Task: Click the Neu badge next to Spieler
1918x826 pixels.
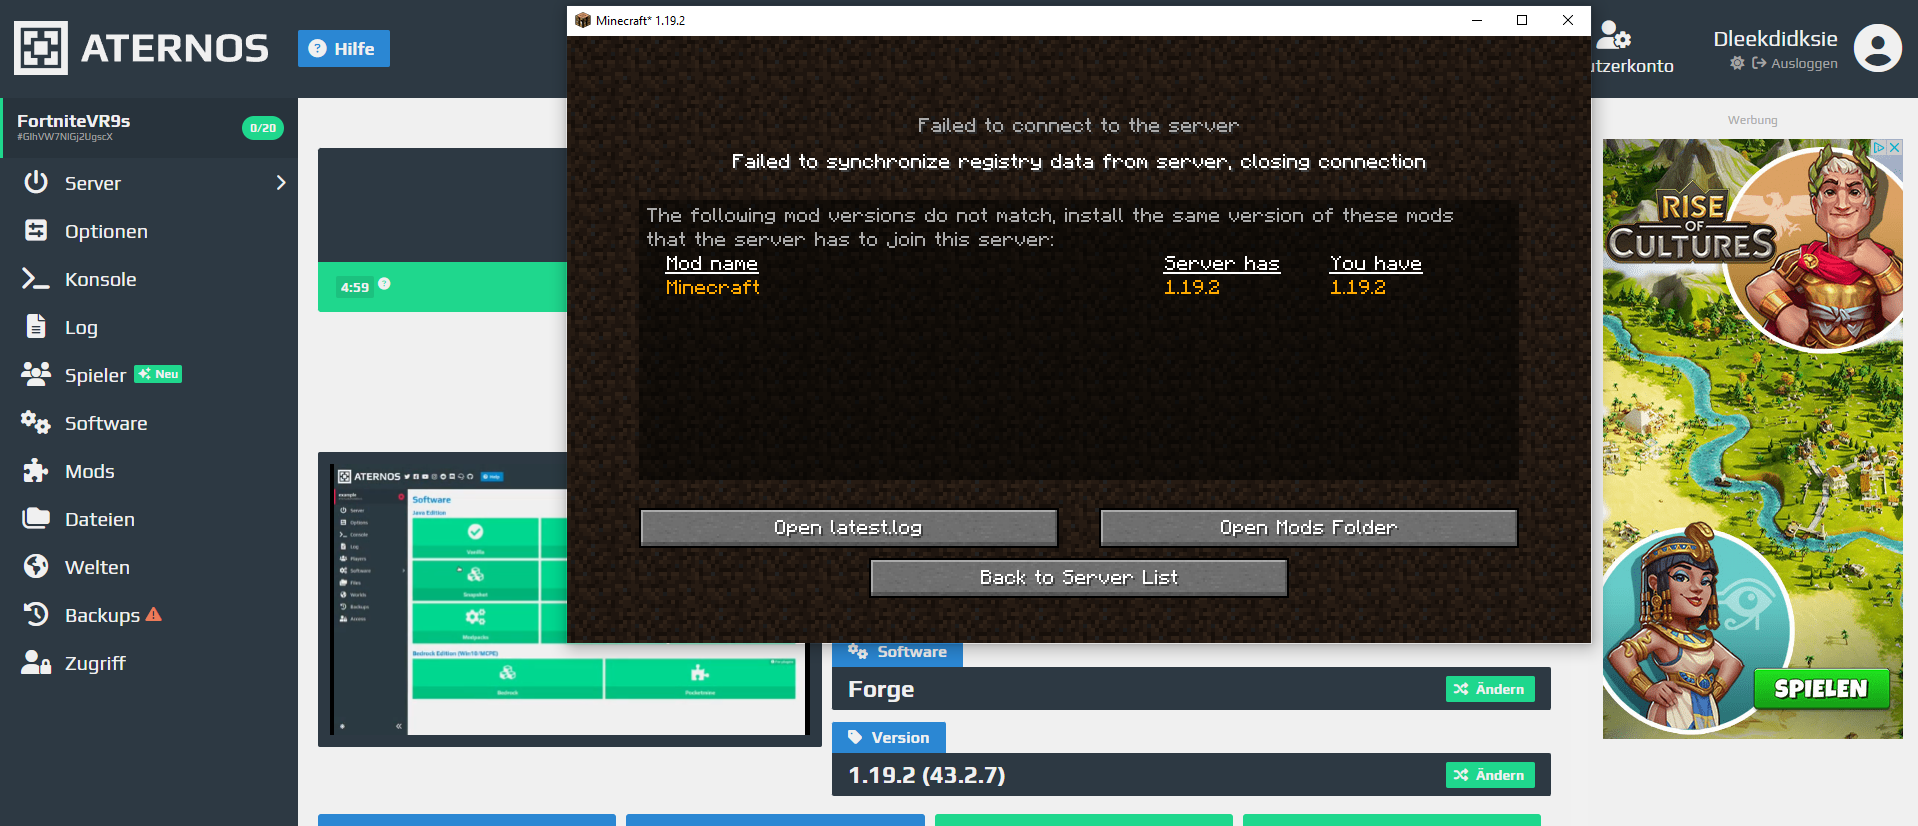Action: (x=158, y=374)
